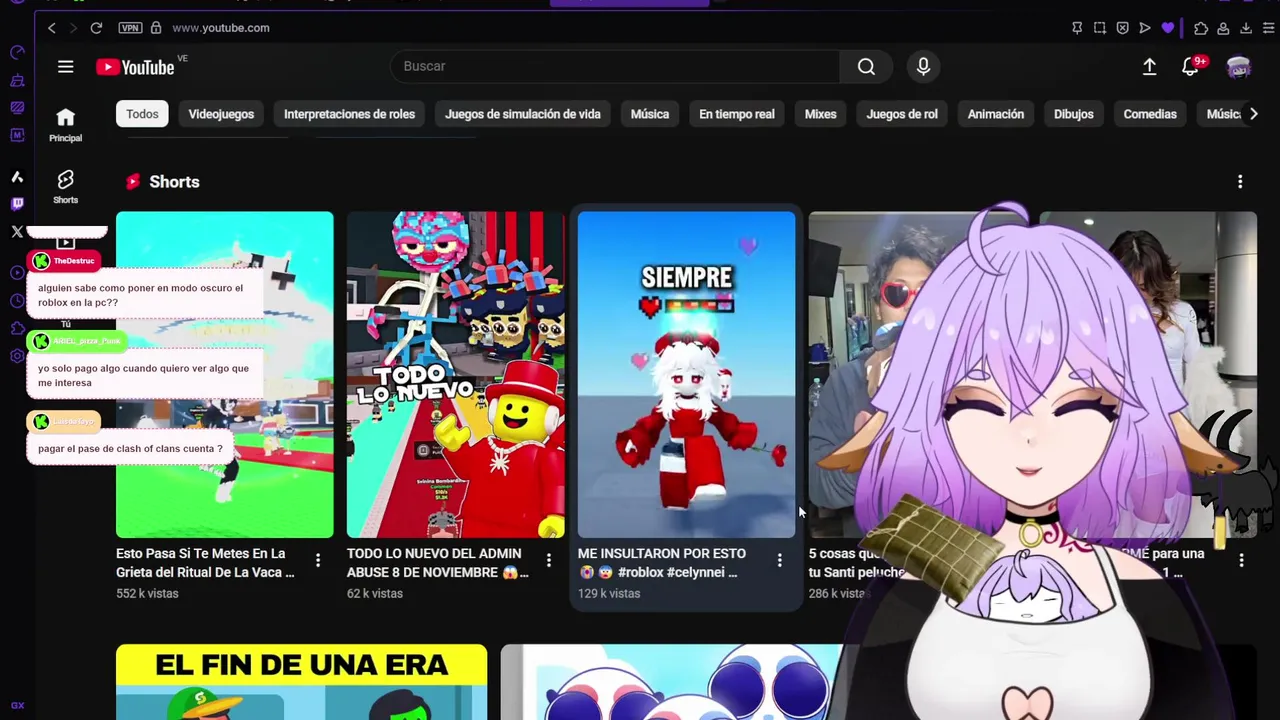Open the YouTube upload arrow icon
Viewport: 1280px width, 720px height.
coord(1149,67)
